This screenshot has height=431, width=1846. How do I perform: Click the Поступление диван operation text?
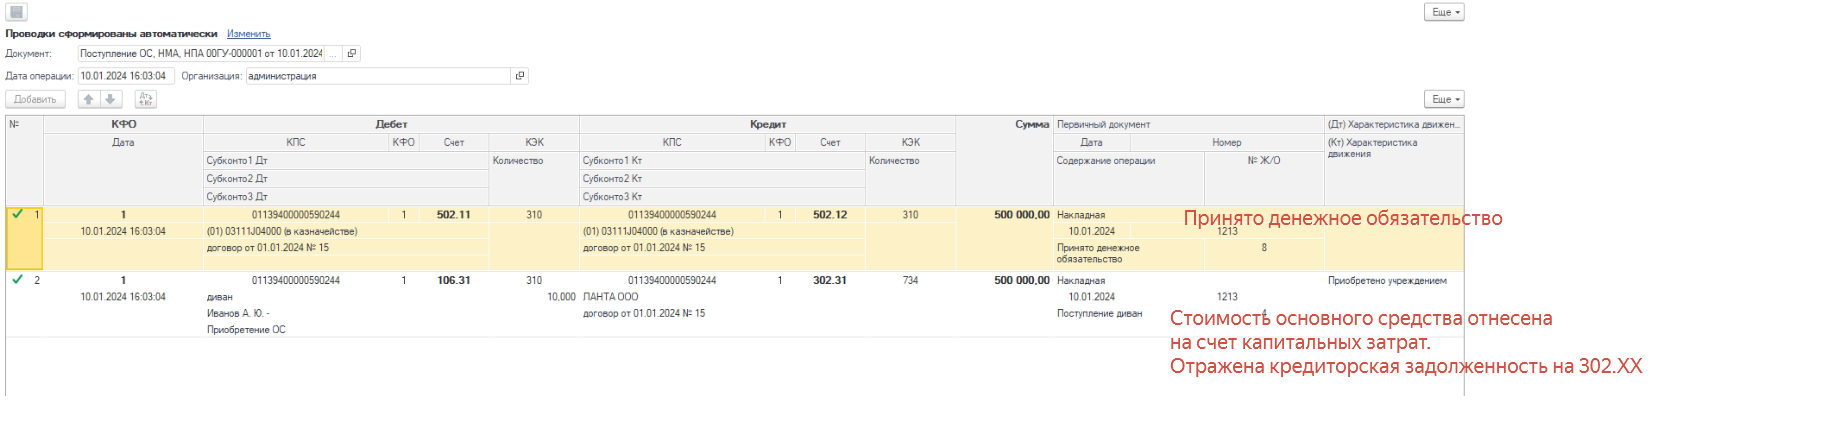(1099, 313)
